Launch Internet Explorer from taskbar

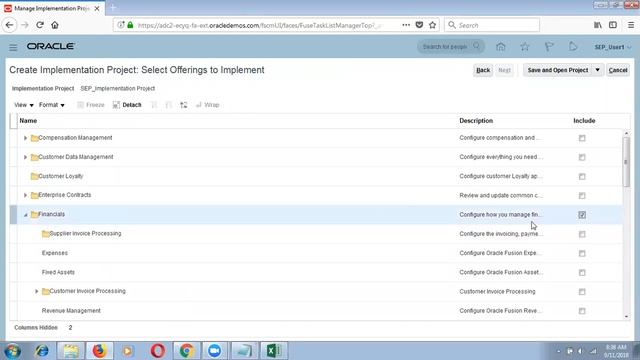click(42, 351)
